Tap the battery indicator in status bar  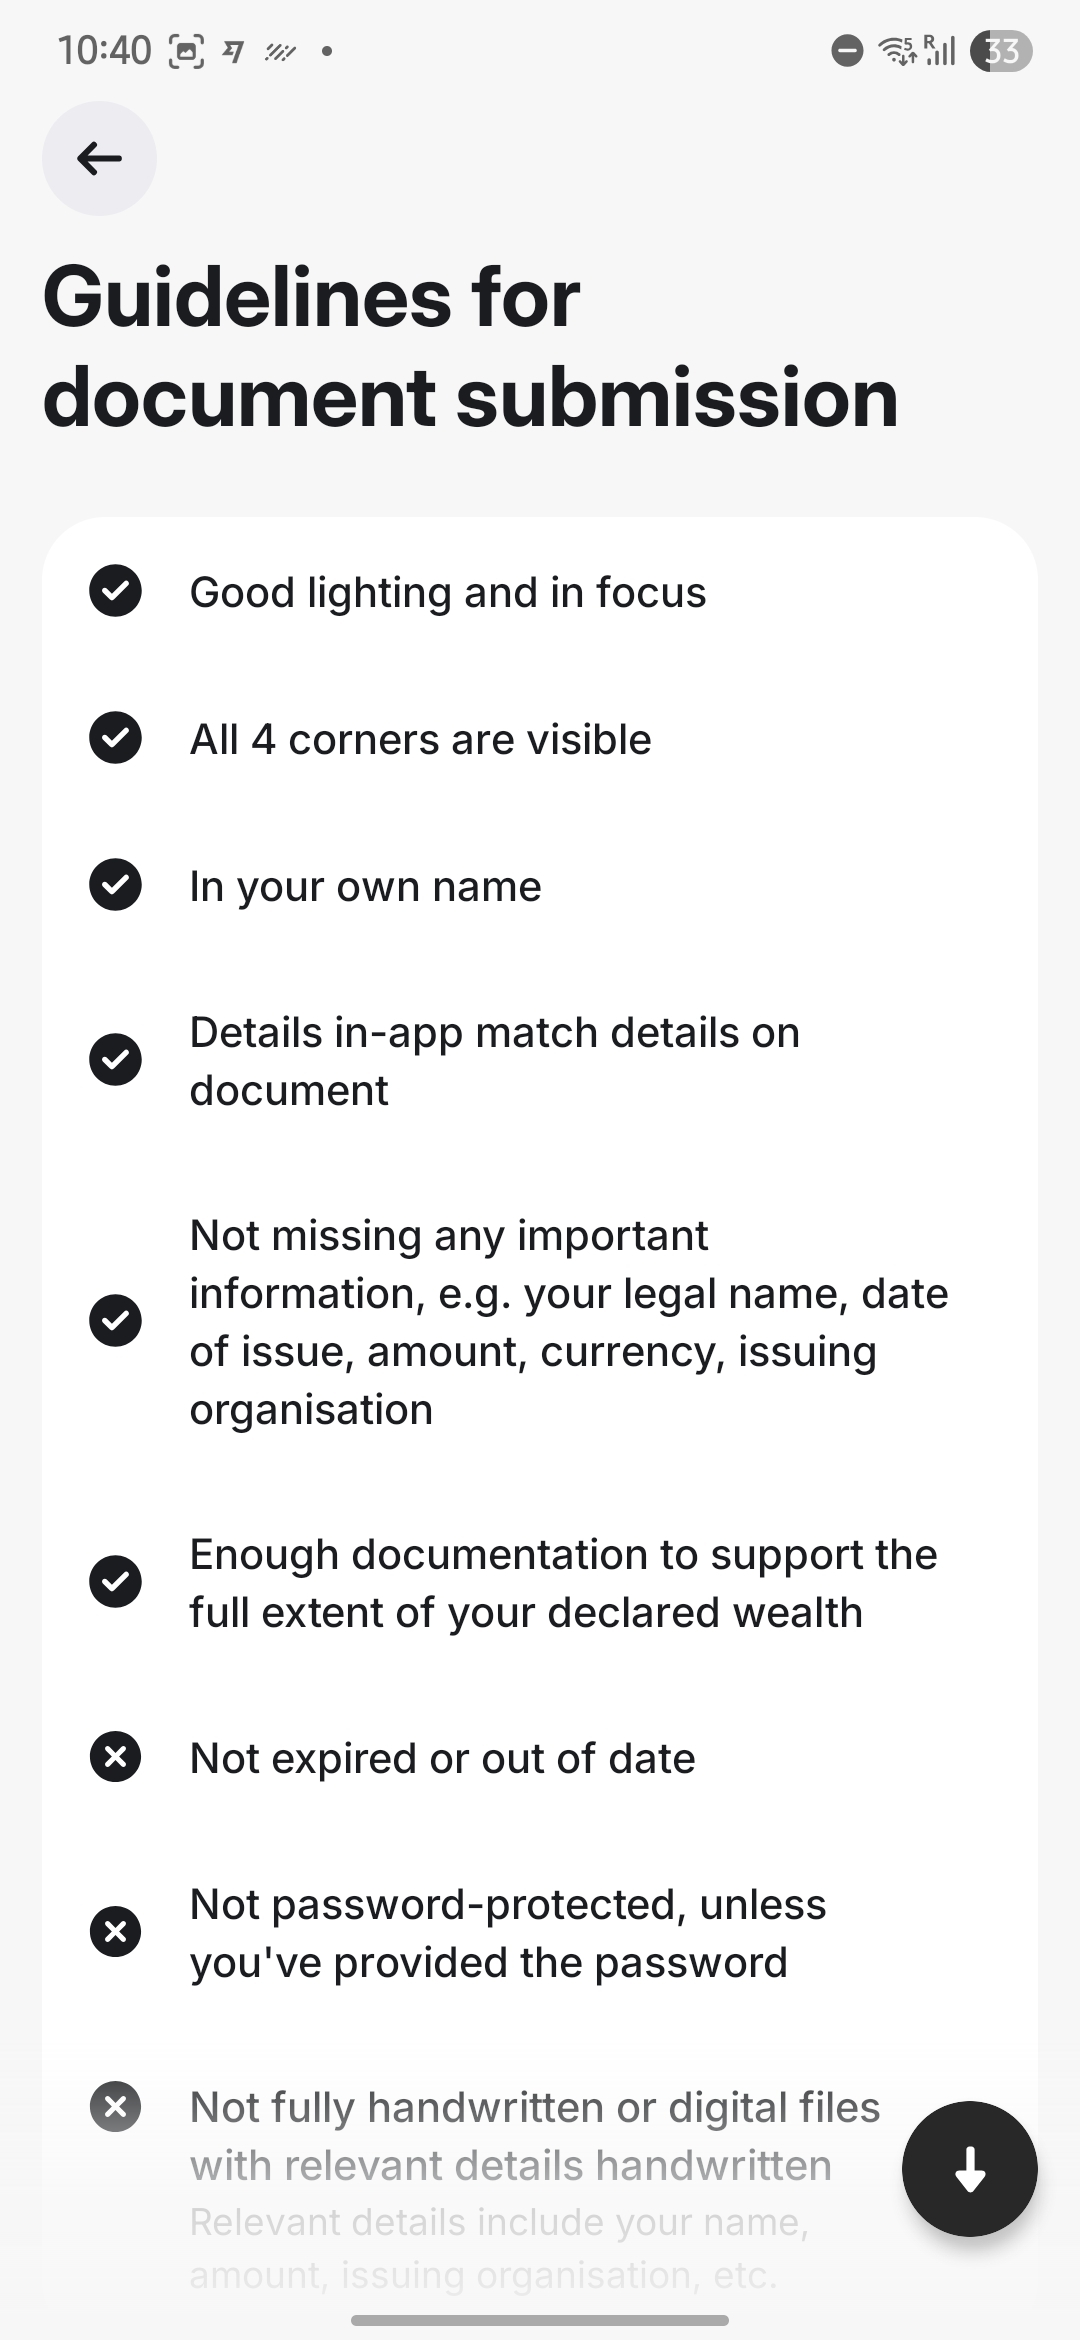pos(1001,50)
